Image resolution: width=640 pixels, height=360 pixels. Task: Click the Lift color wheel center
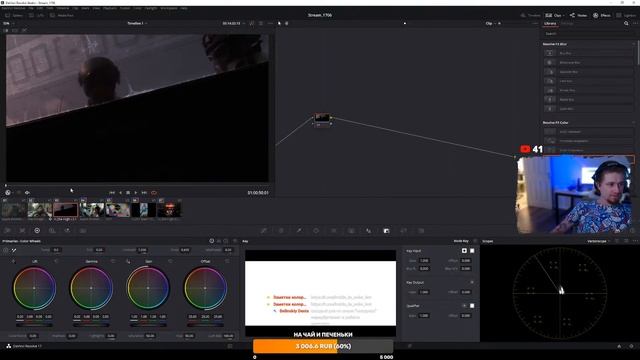(x=34, y=288)
